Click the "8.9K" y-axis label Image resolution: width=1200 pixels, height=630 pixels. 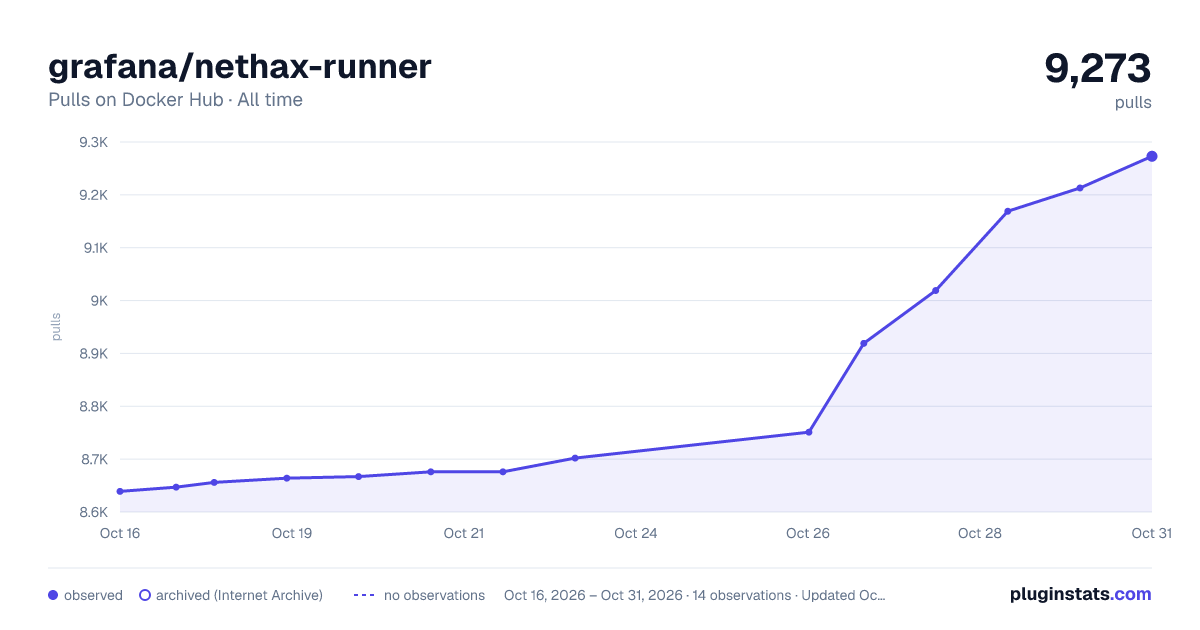93,354
